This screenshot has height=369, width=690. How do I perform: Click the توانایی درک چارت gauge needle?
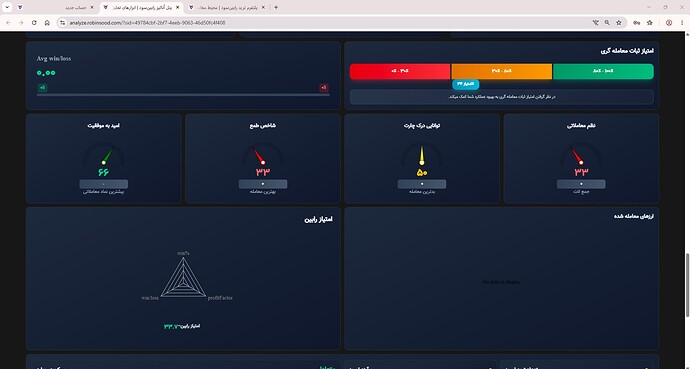point(422,155)
